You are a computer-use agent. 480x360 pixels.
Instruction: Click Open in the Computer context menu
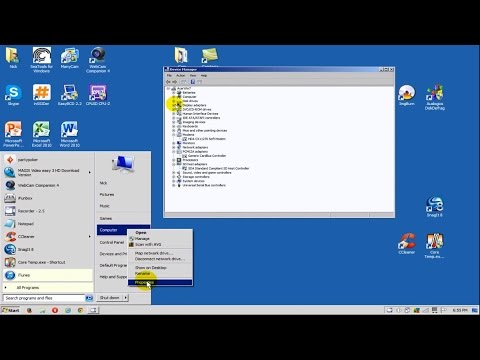(x=160, y=233)
